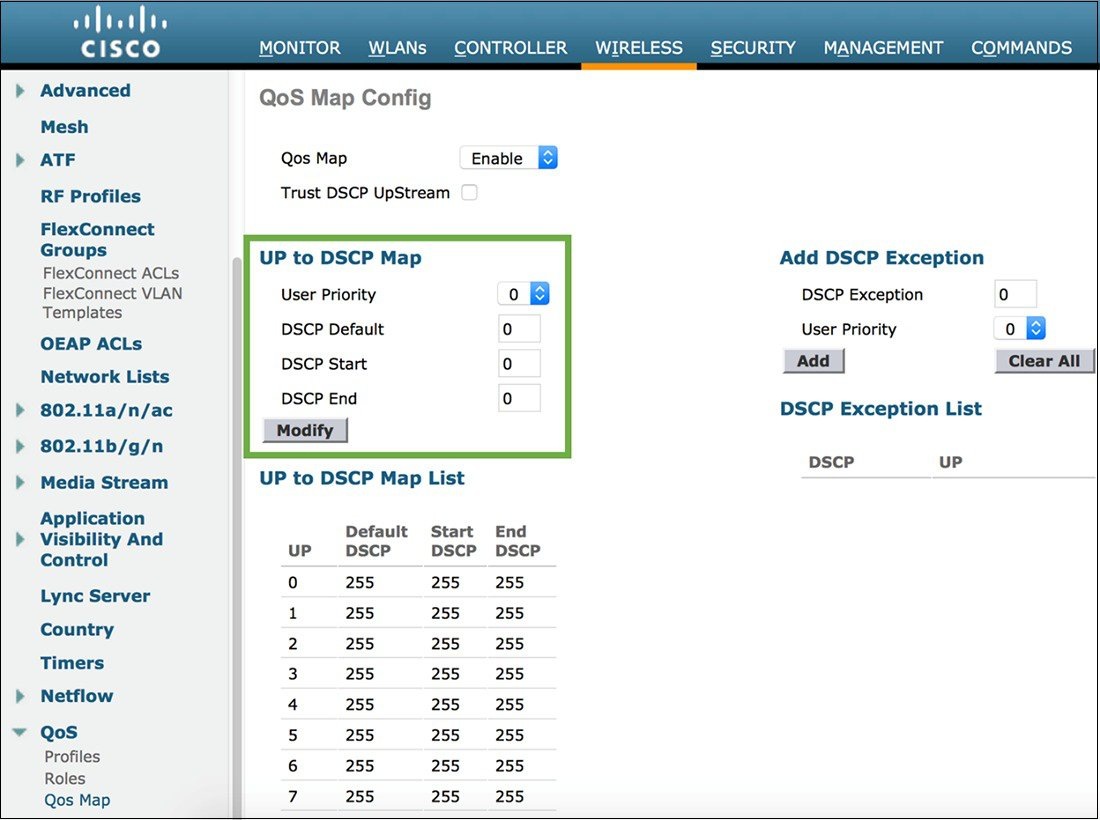This screenshot has height=820, width=1100.
Task: Select the Qos Map sidebar link
Action: point(77,800)
